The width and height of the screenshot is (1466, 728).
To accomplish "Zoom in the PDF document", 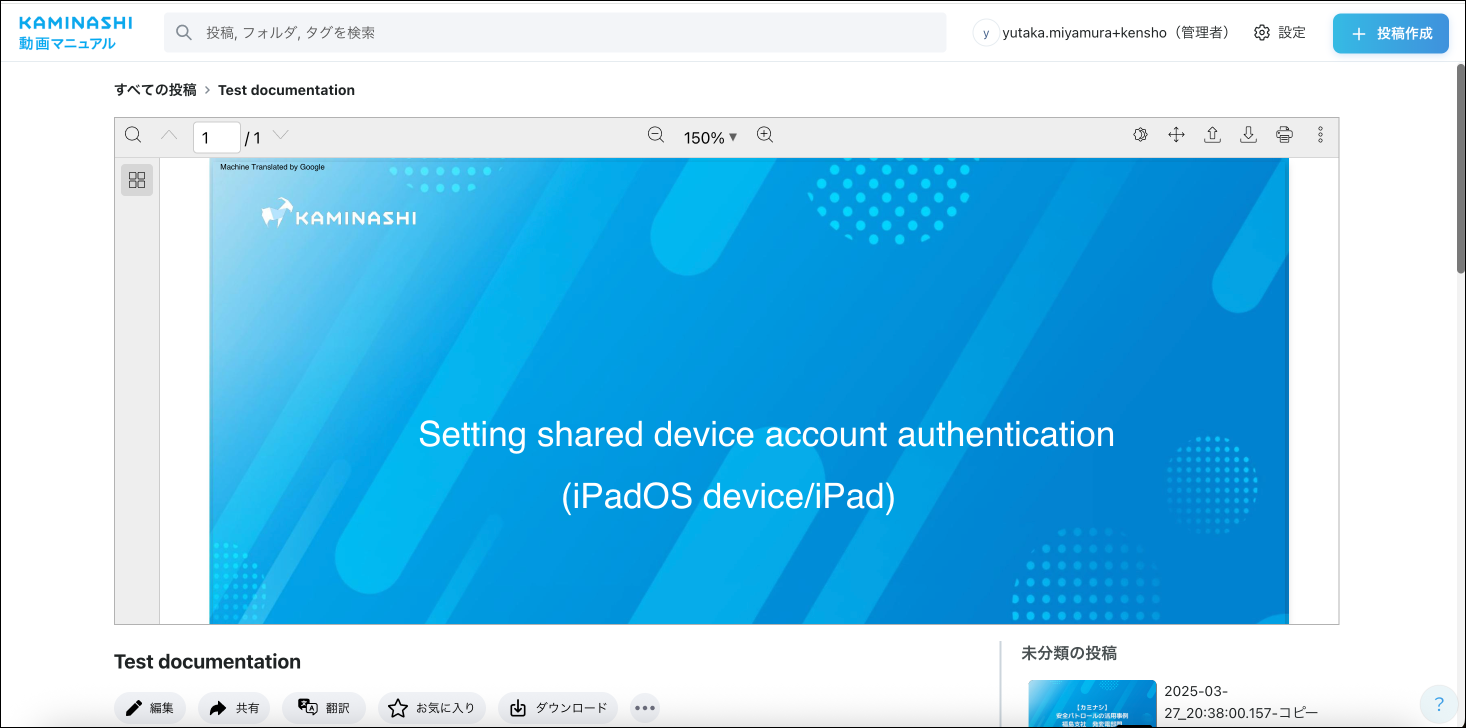I will 765,135.
